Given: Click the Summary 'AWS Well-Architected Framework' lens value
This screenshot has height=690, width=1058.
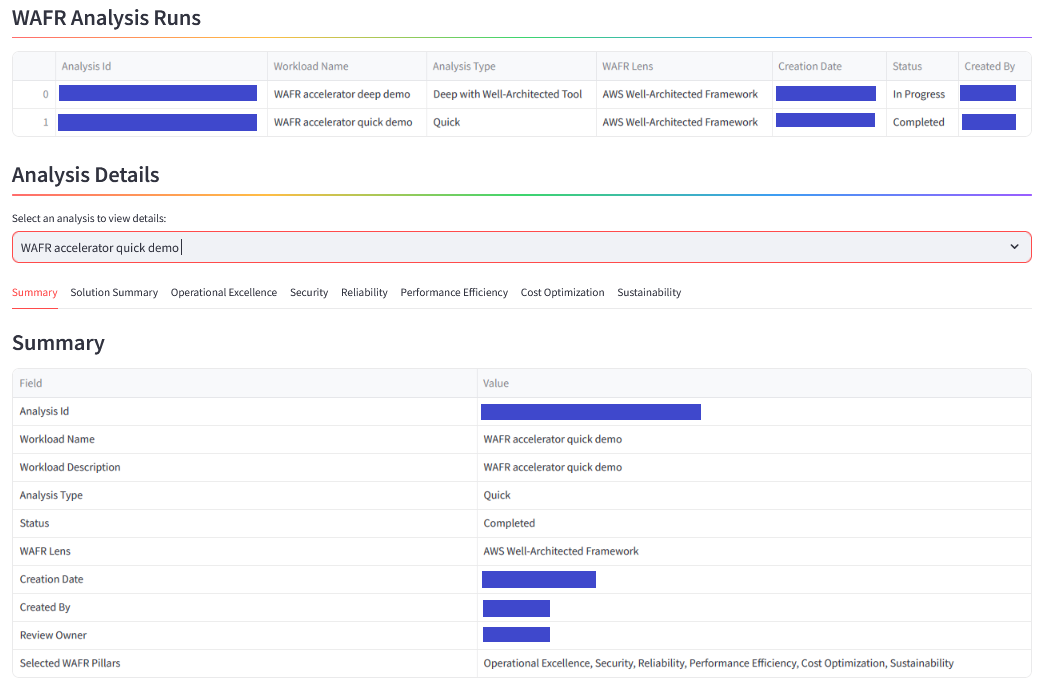Looking at the screenshot, I should coord(754,551).
